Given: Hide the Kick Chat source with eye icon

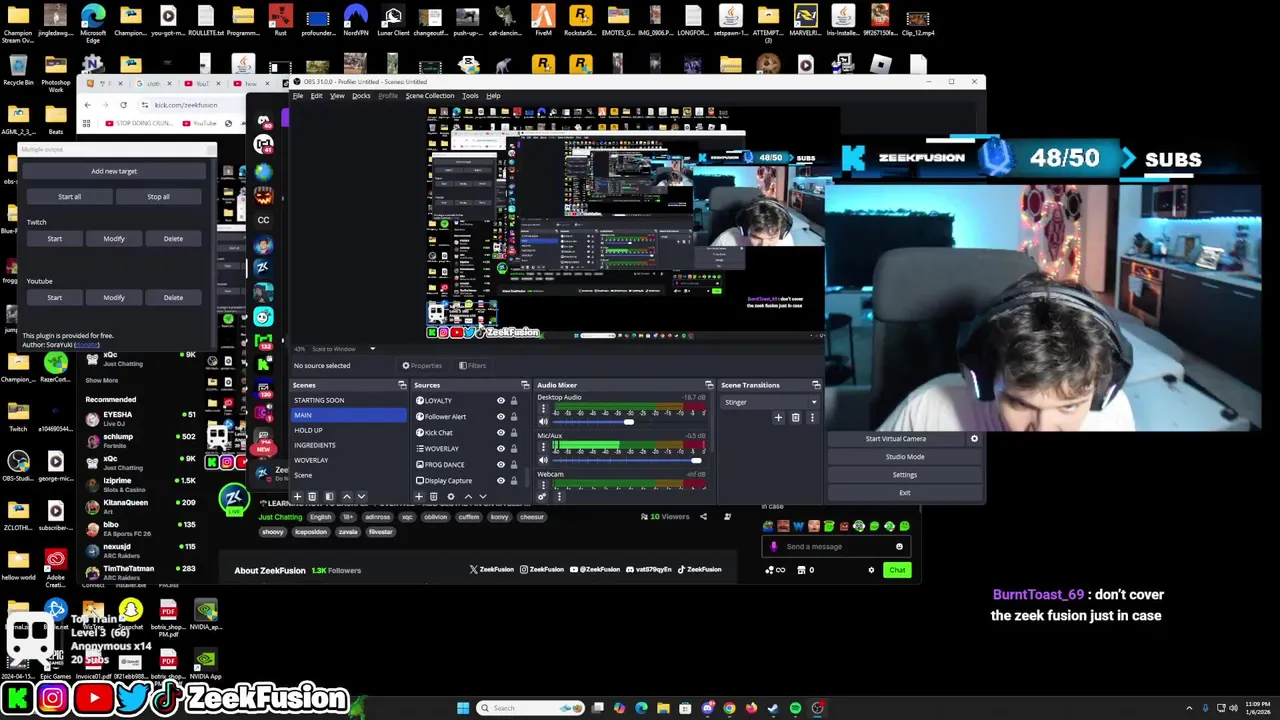Looking at the screenshot, I should (501, 433).
